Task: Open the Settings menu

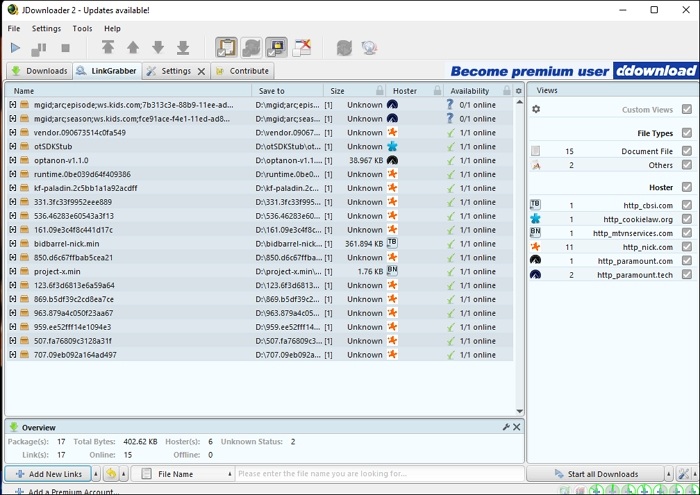Action: (46, 29)
